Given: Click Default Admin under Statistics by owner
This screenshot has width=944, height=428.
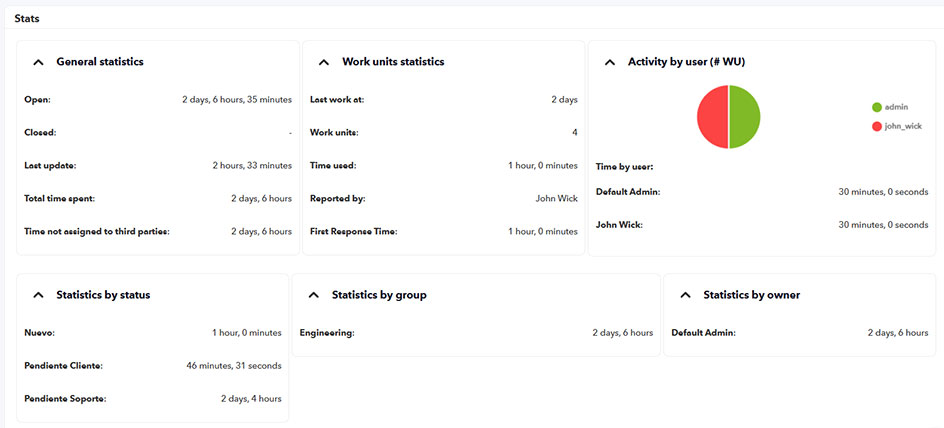Looking at the screenshot, I should click(x=703, y=333).
